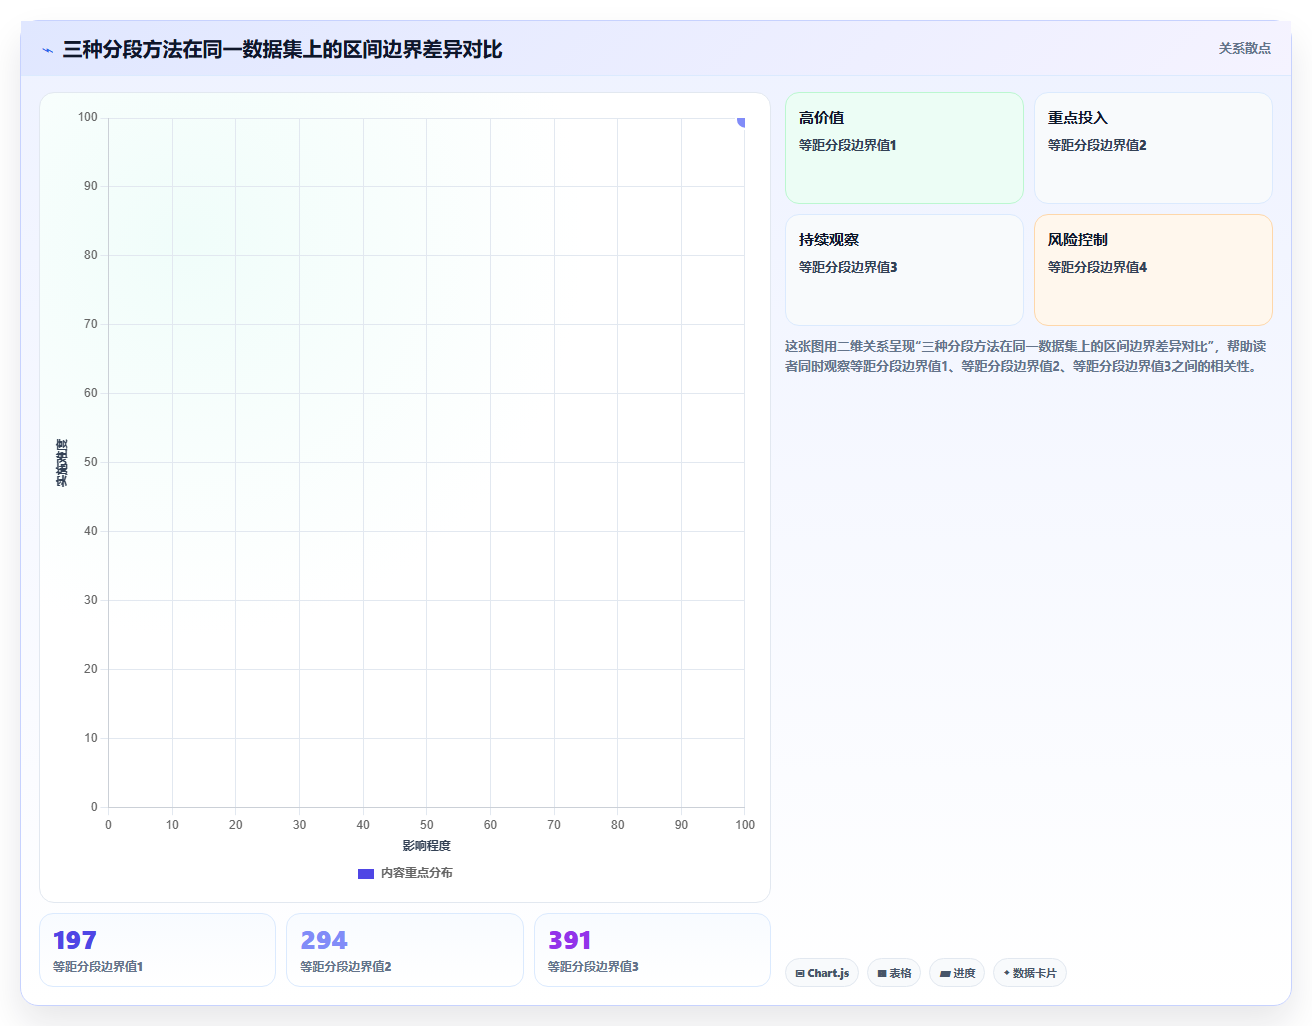This screenshot has width=1312, height=1026.
Task: Click the Chart.js tag chip
Action: (822, 973)
